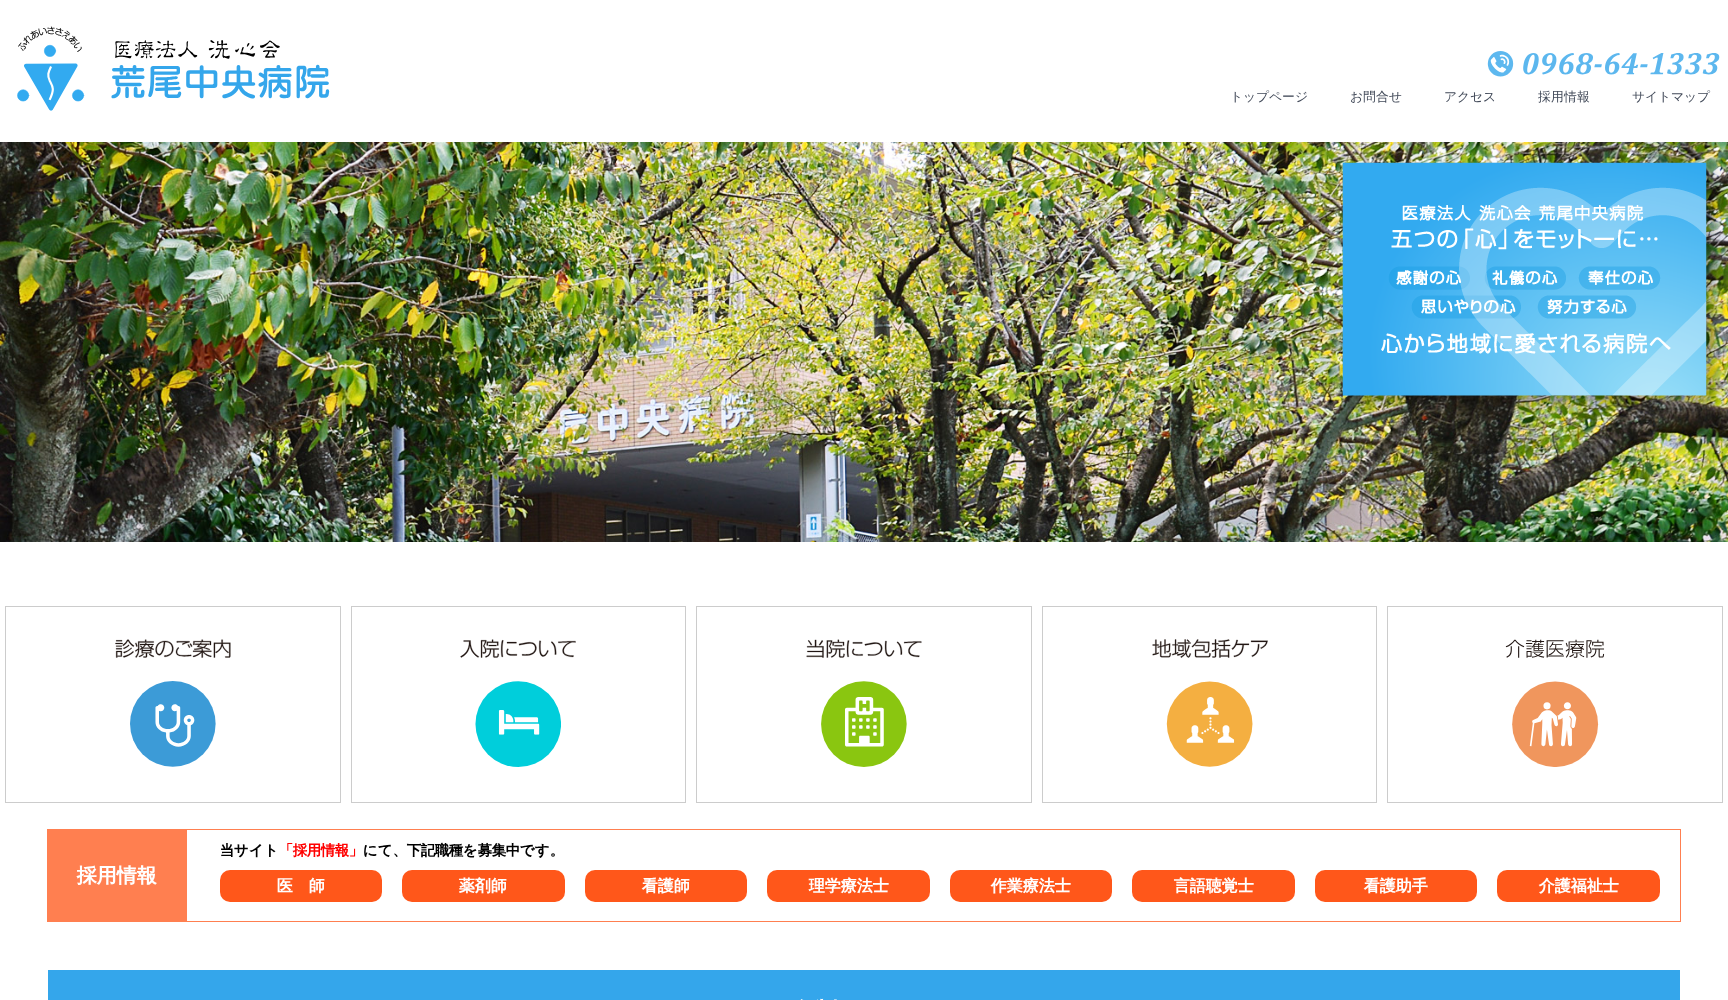
Task: Click the elderly care icon for 介護医療院
Action: pyautogui.click(x=1555, y=724)
